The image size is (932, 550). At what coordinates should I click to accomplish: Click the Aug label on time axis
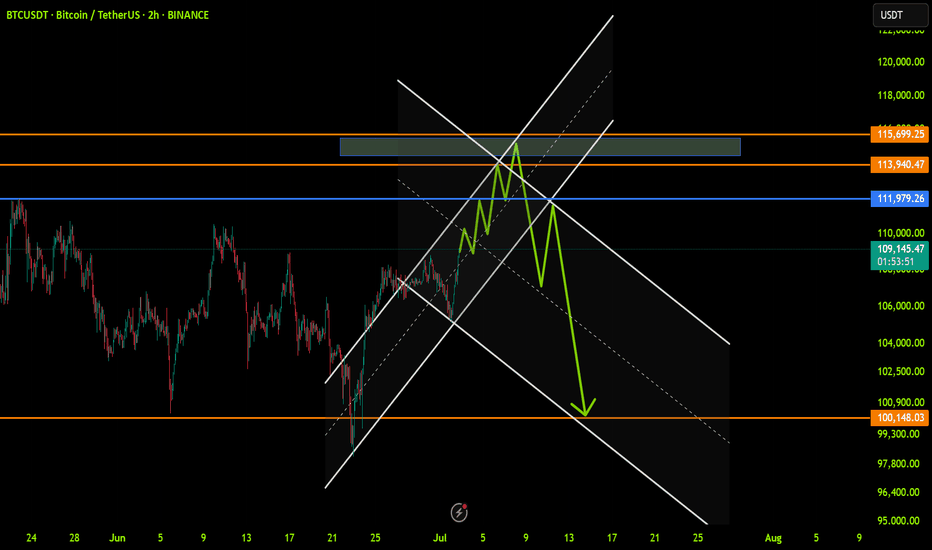(773, 538)
